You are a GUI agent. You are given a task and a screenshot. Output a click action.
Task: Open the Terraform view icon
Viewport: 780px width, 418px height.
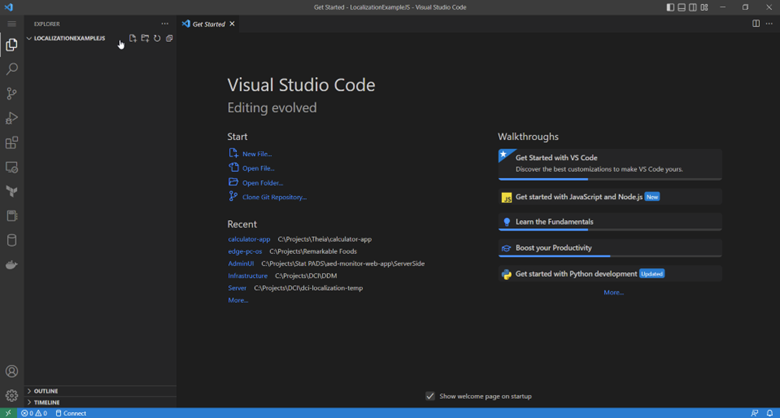point(11,192)
